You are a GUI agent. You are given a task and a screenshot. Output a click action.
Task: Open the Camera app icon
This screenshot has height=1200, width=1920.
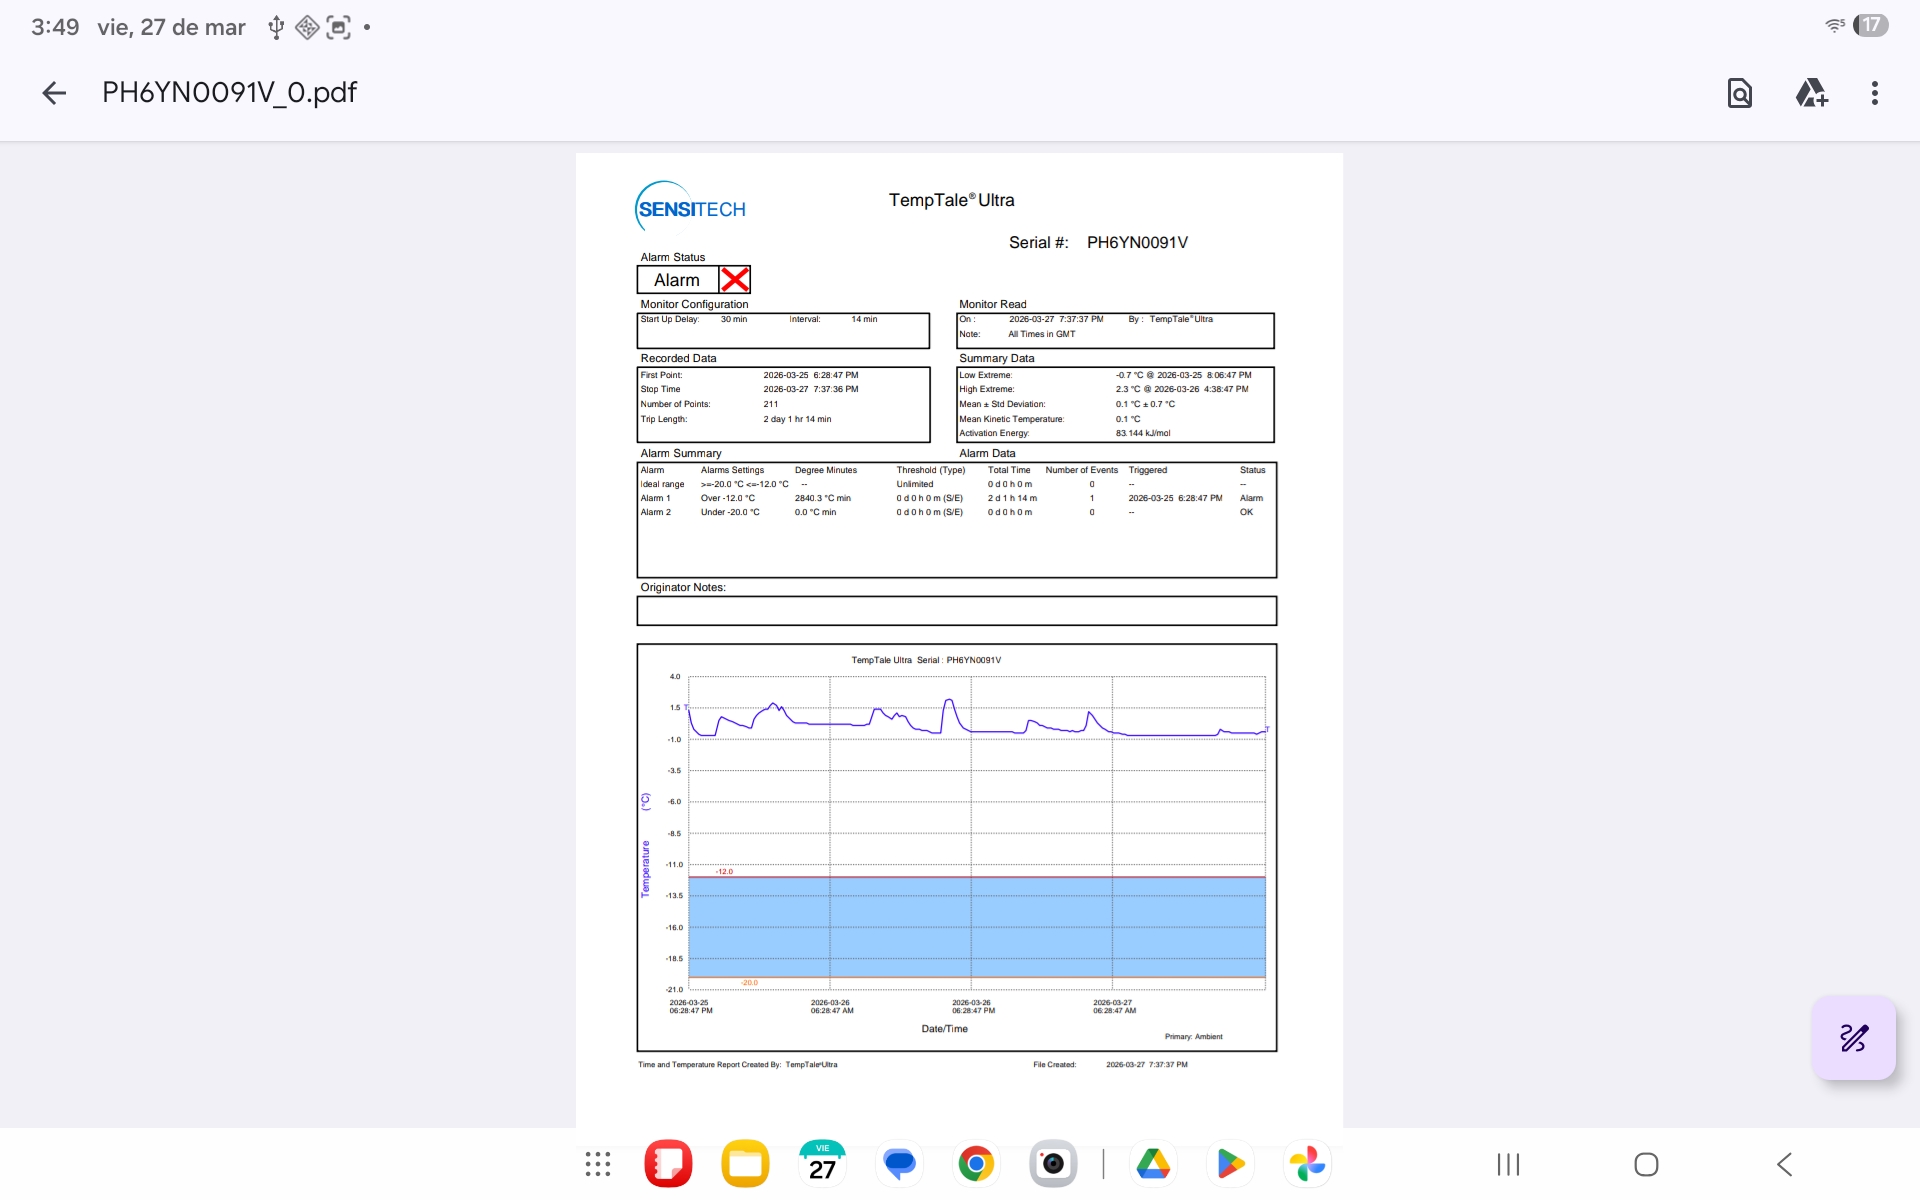tap(1053, 1164)
